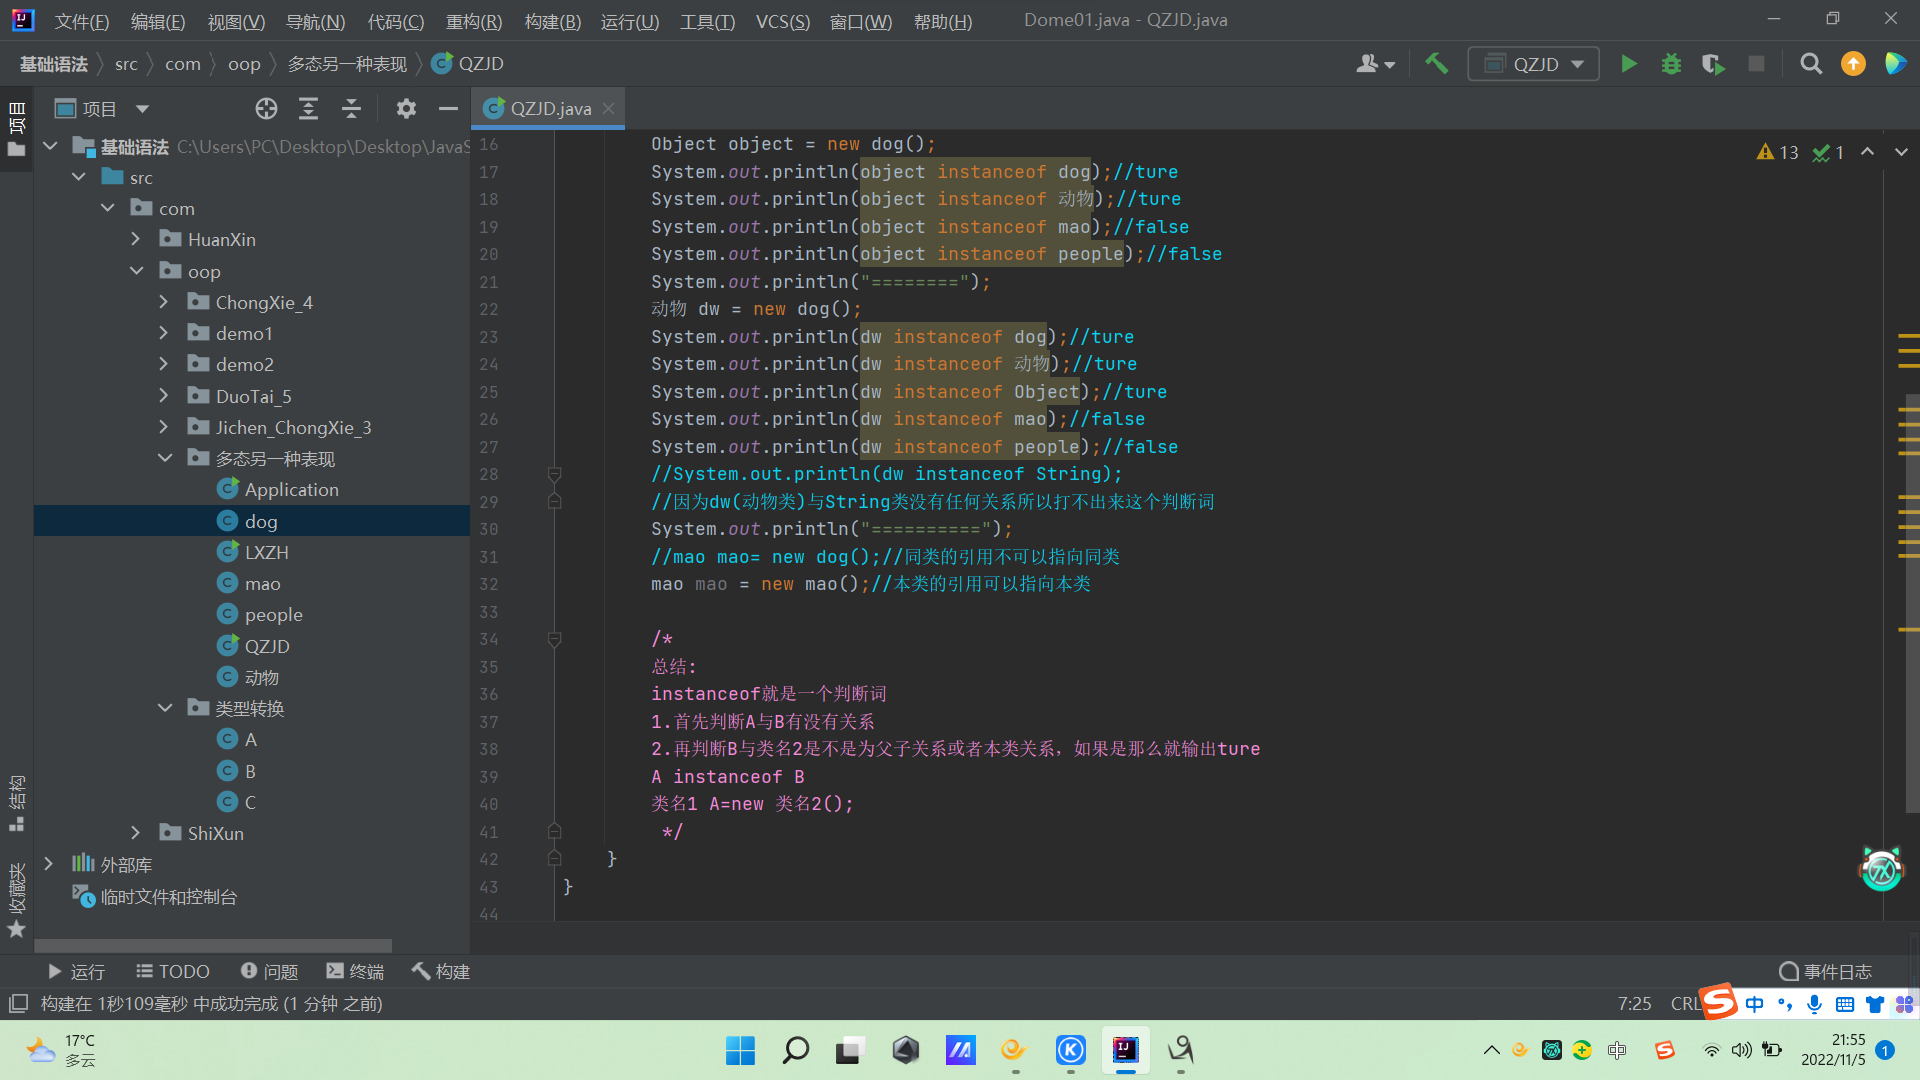
Task: Expand the DuoTai_5 package folder
Action: 164,396
